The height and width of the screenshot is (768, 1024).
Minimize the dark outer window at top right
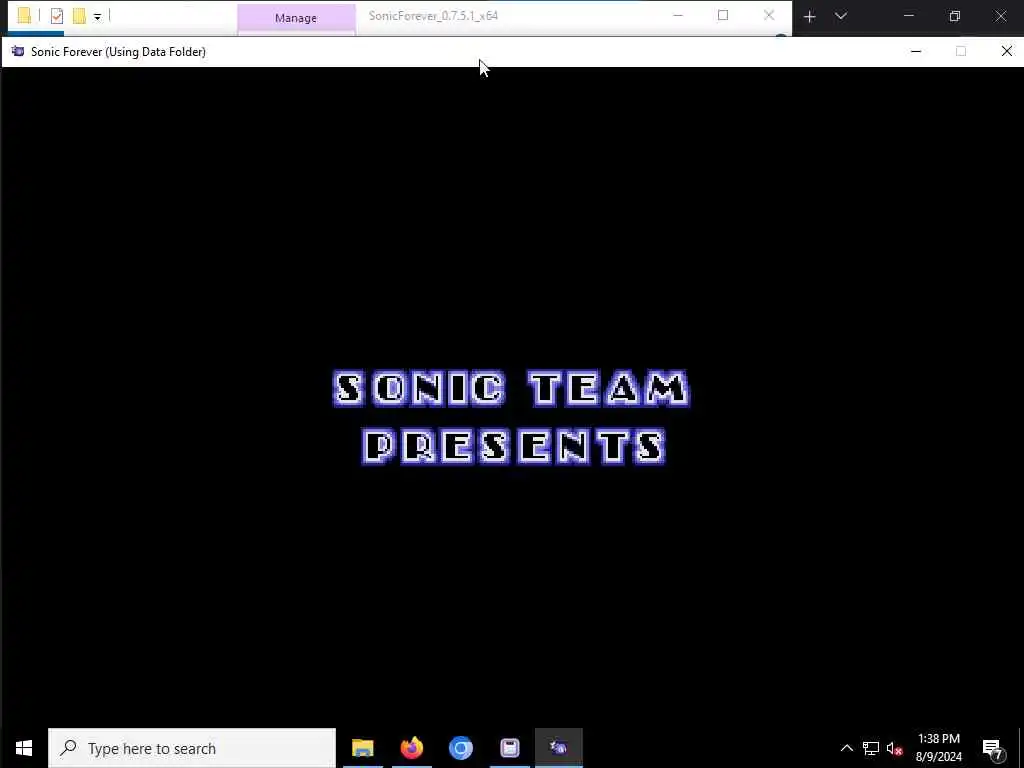point(908,16)
